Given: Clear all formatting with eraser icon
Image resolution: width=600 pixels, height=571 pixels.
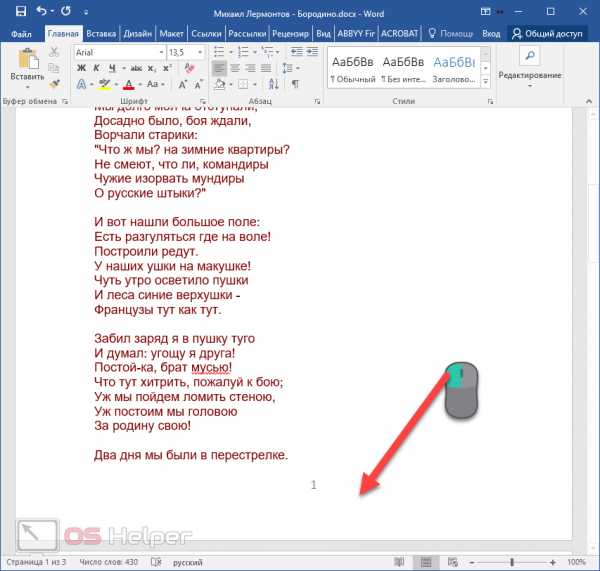Looking at the screenshot, I should point(189,68).
